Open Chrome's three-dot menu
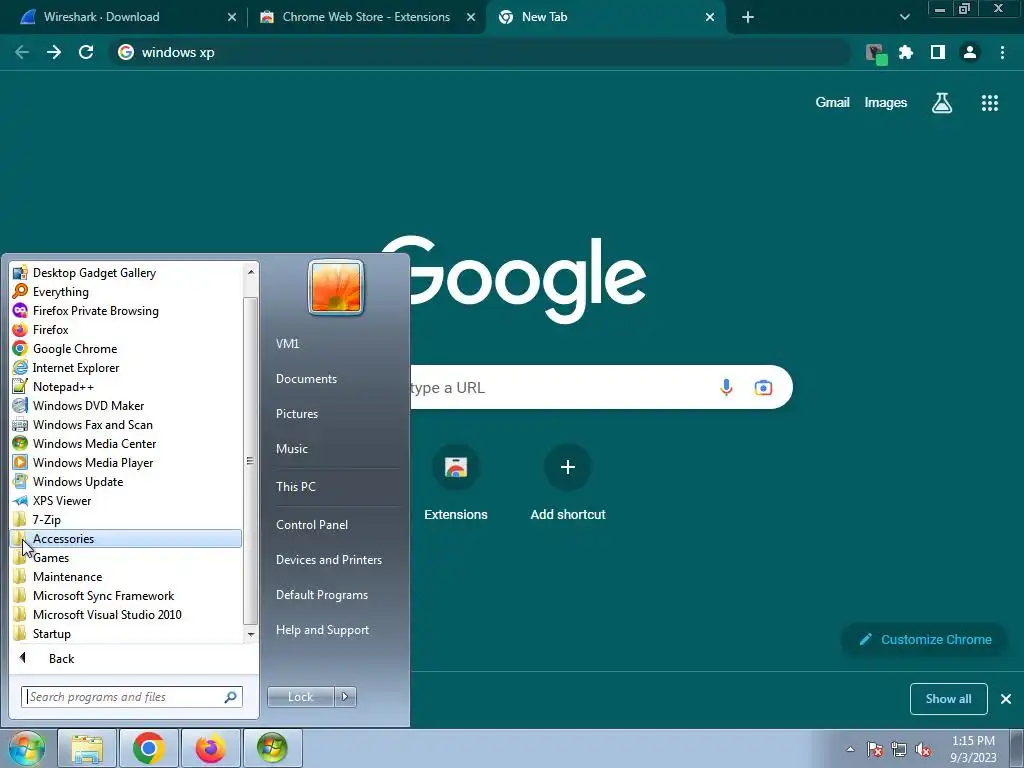Screen dimensions: 1024x768 click(1002, 52)
